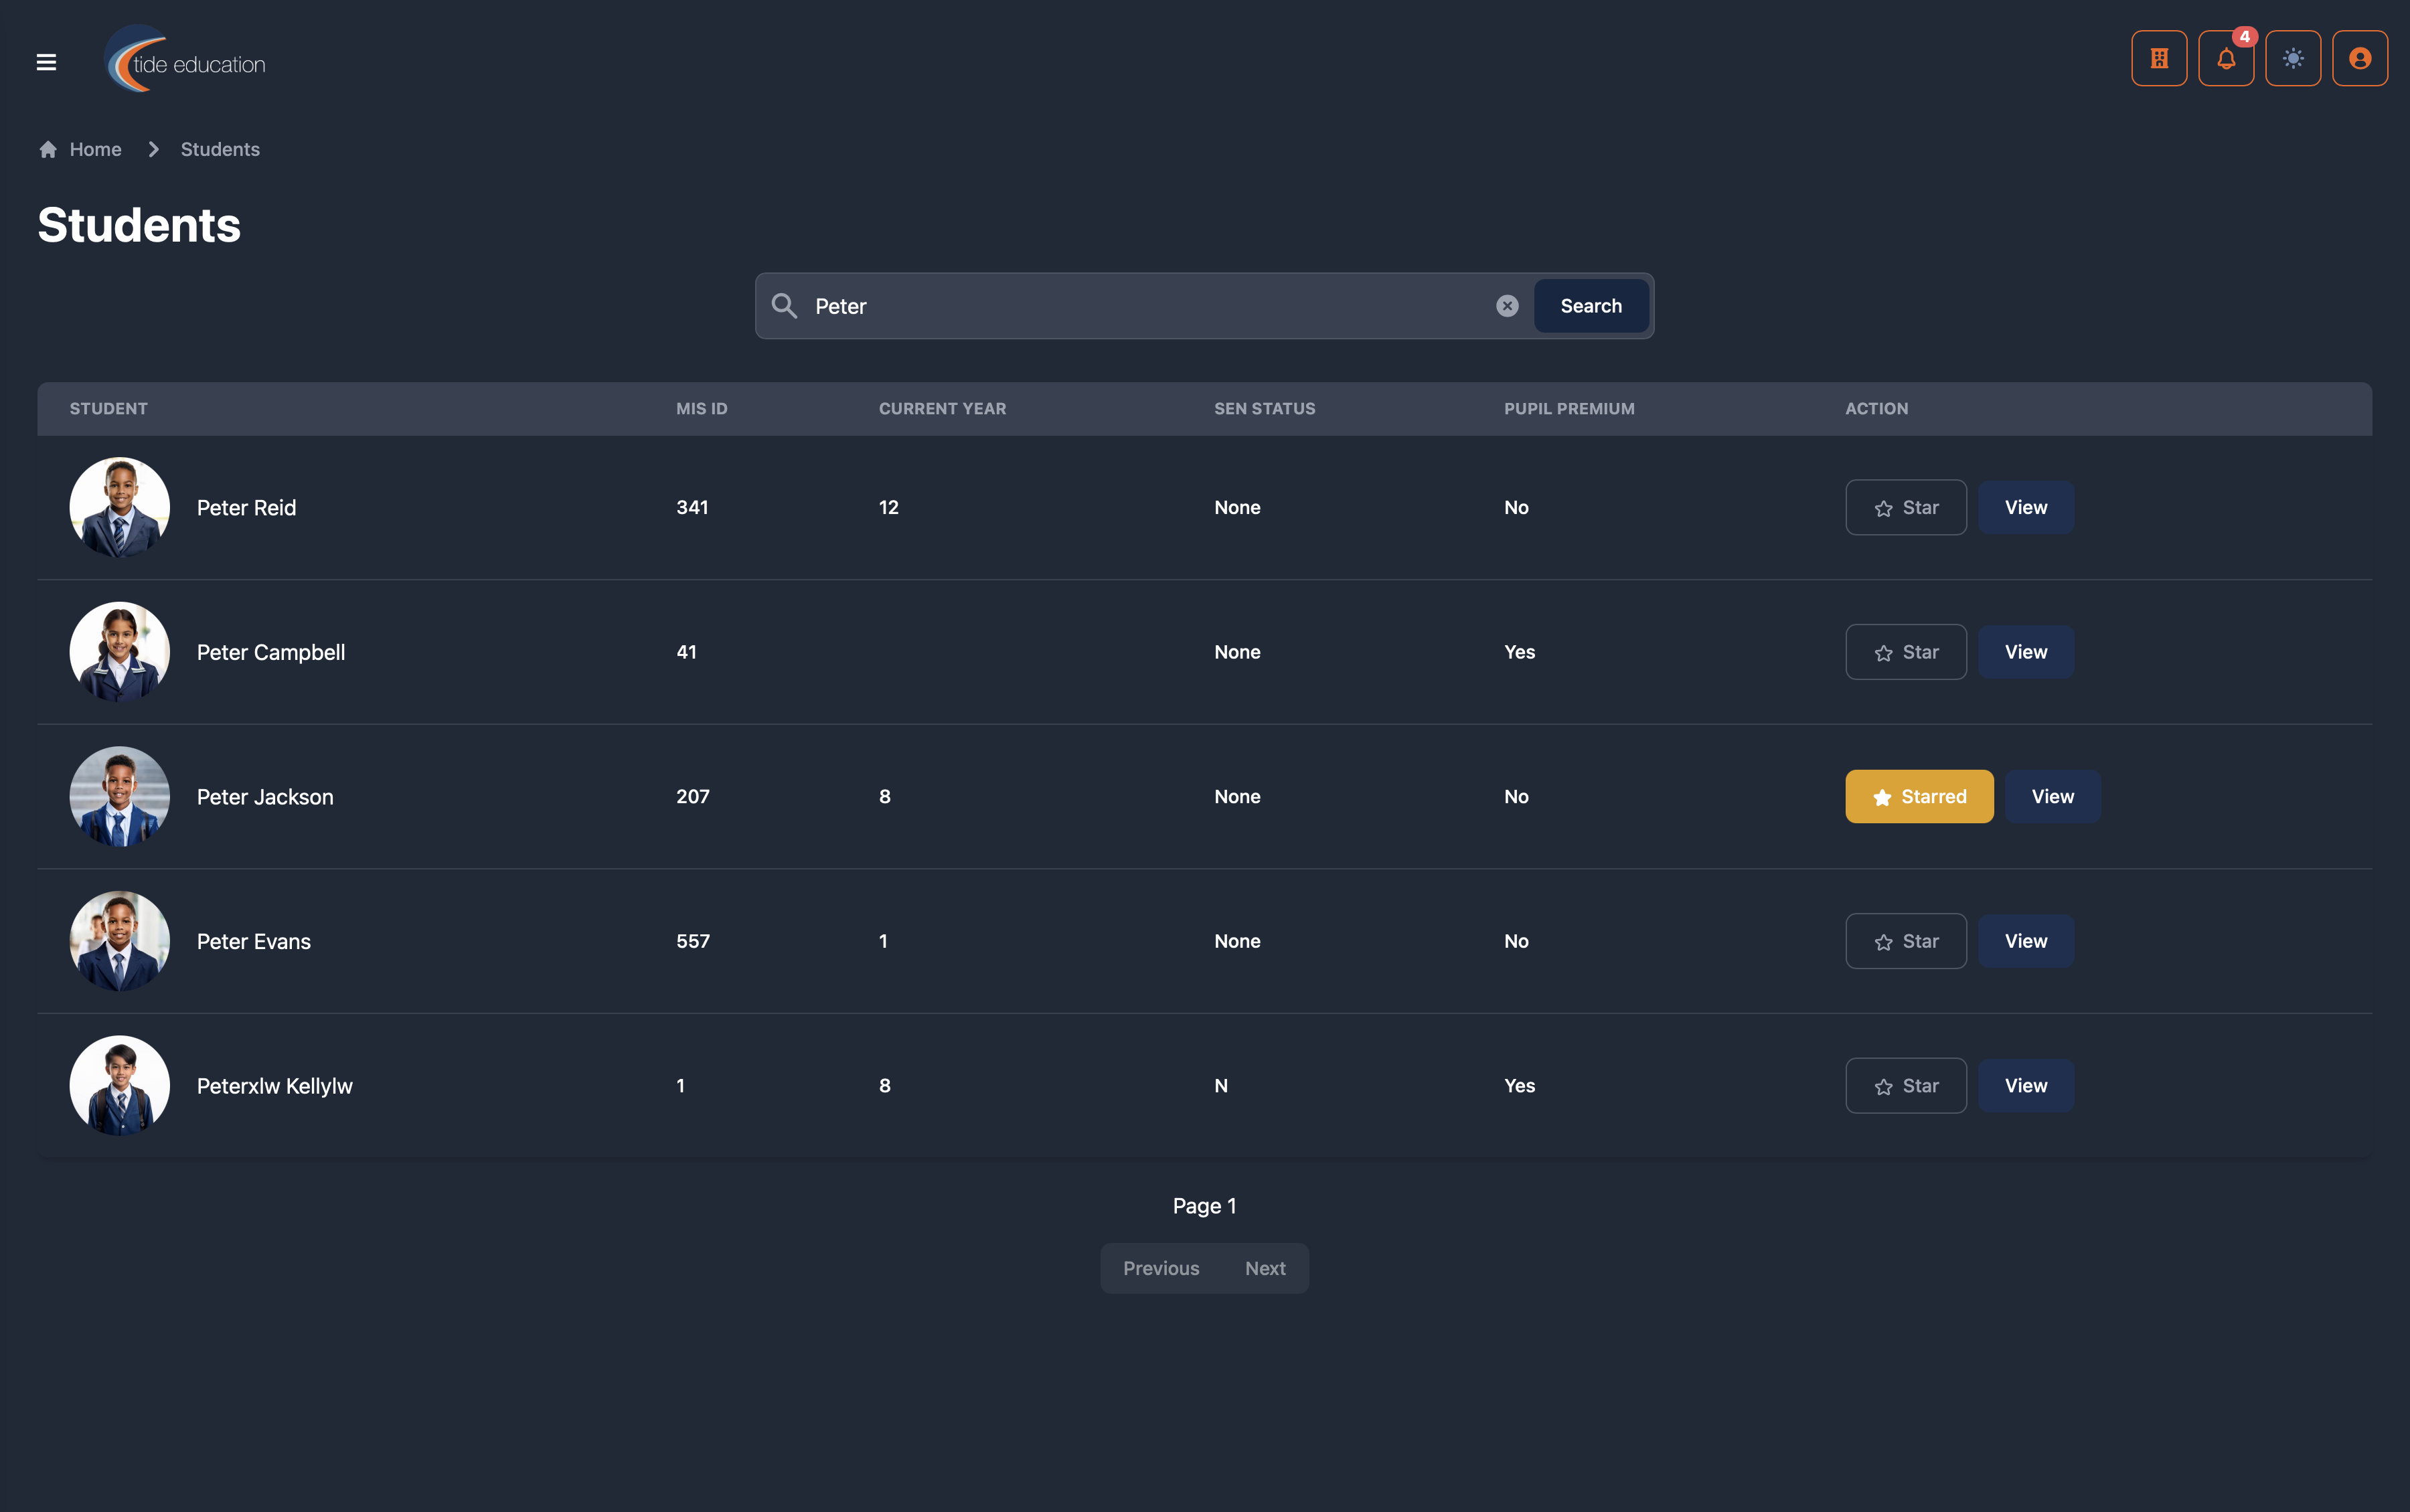Screen dimensions: 2410x1512
Task: Unstar Peter Jackson using Starred button
Action: click(x=1918, y=797)
